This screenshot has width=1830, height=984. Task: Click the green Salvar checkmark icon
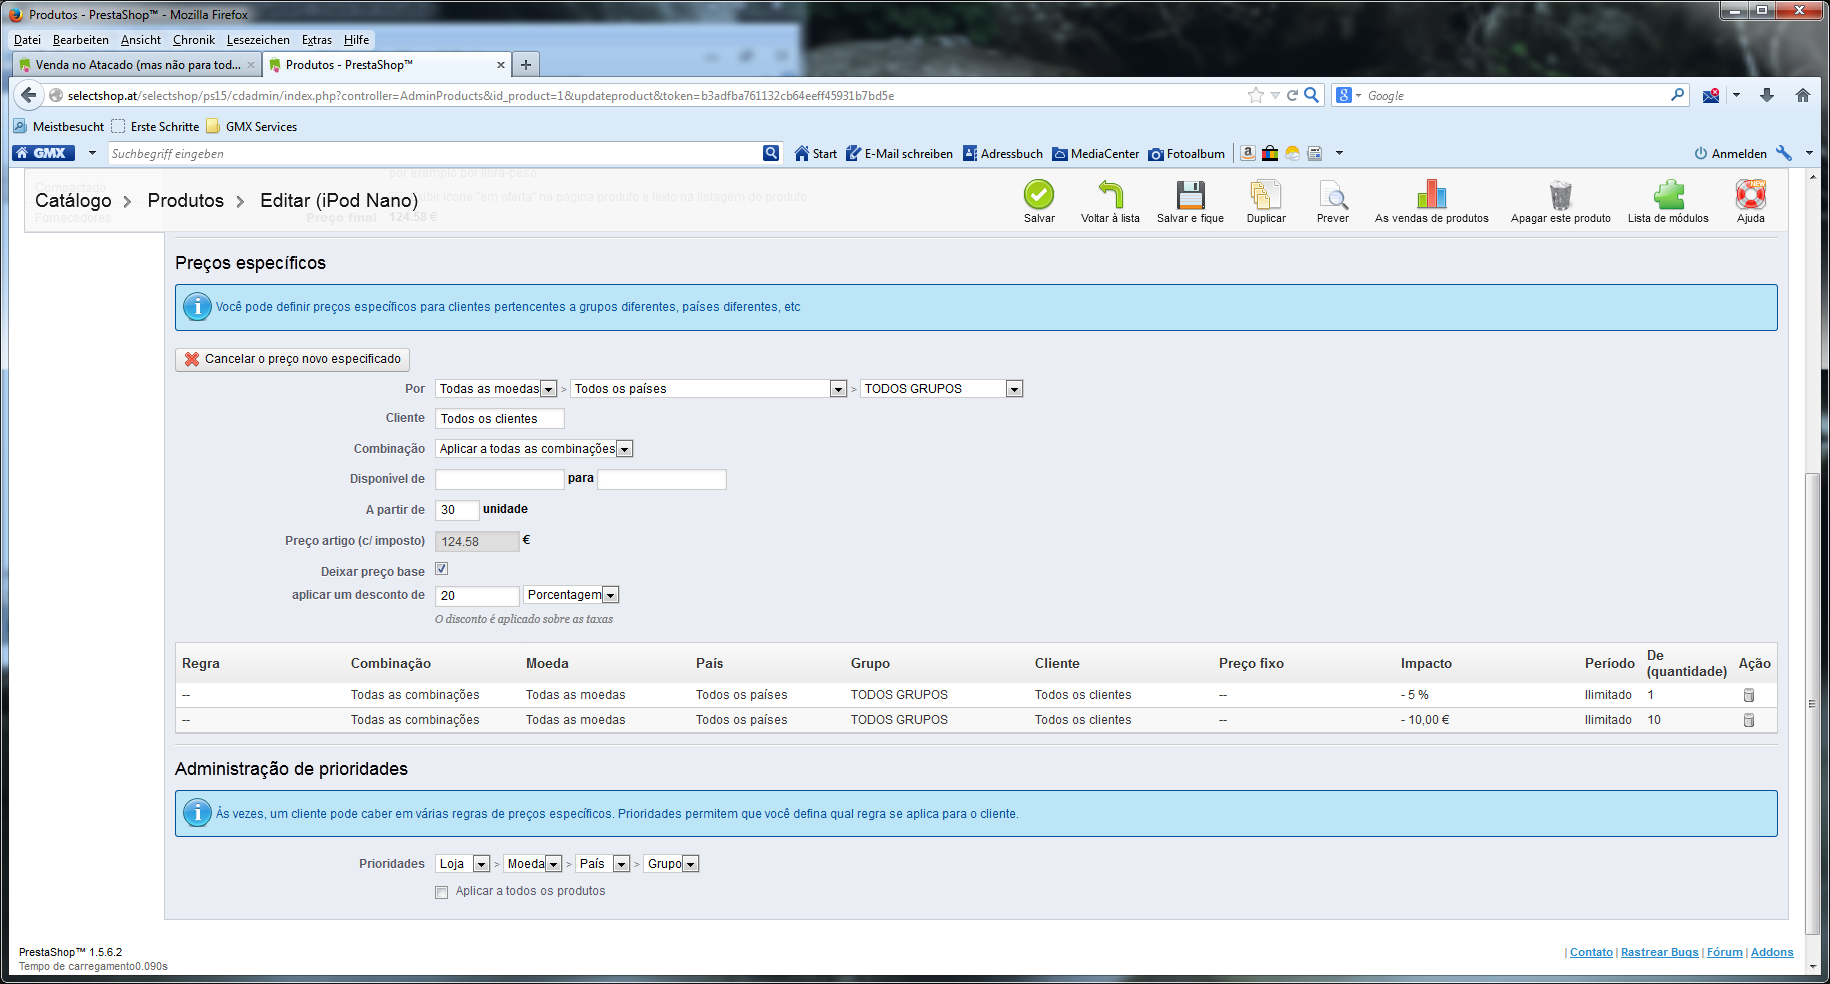[1039, 194]
